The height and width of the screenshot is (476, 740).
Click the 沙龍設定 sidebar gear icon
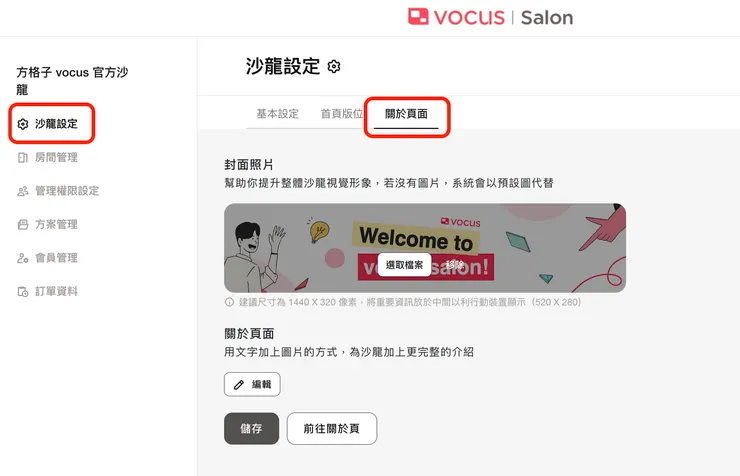(x=23, y=124)
